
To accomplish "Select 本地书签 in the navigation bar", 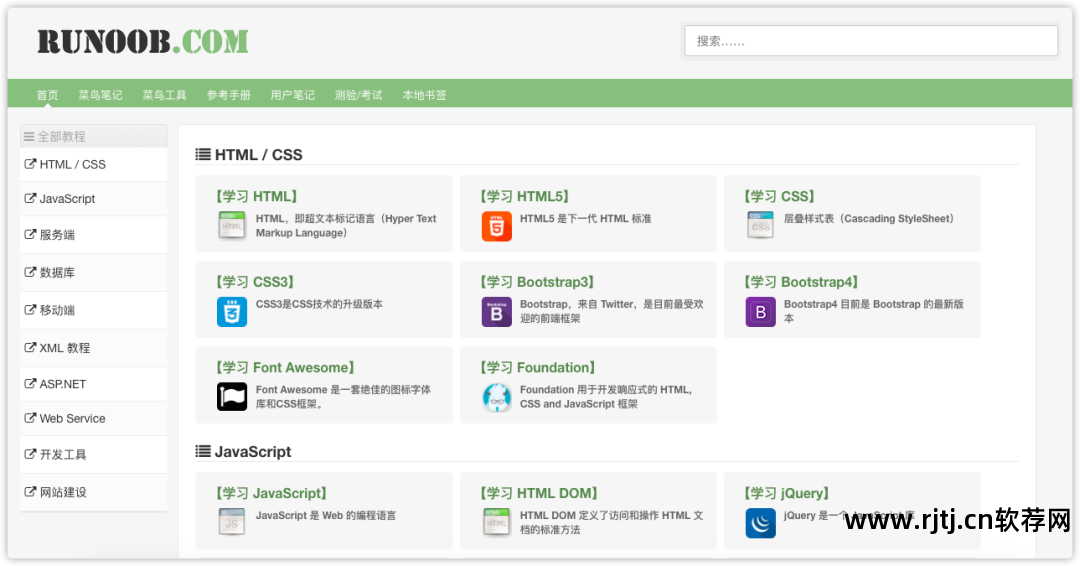I will (x=424, y=95).
